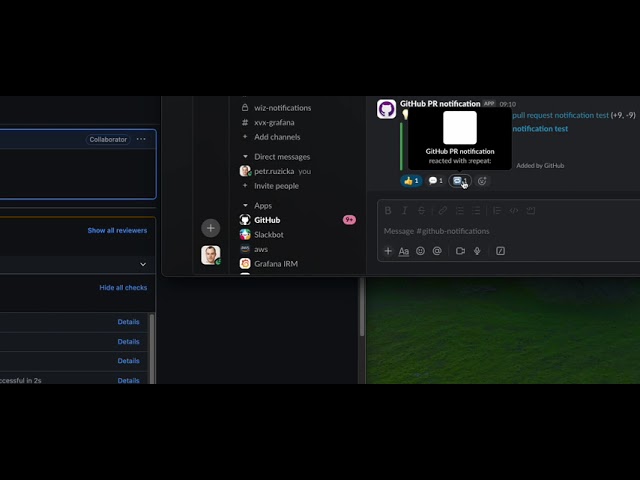Insert a link in the composer
The width and height of the screenshot is (640, 480).
(x=442, y=211)
